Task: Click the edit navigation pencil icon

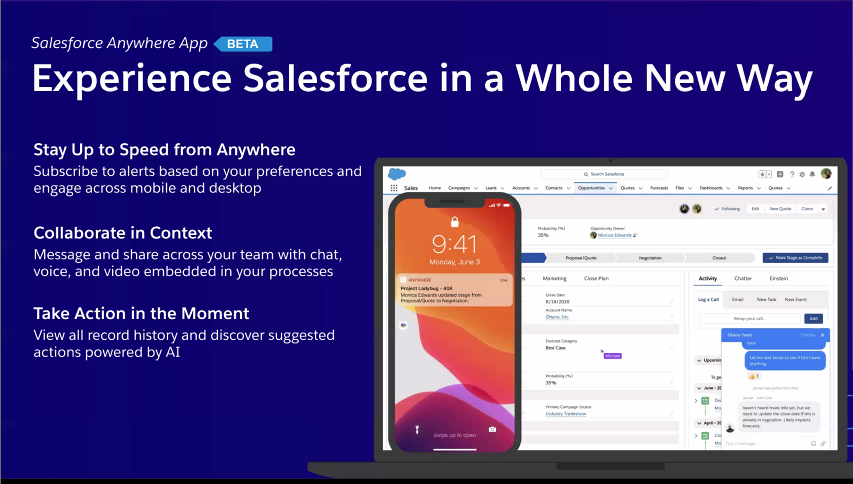Action: 830,188
